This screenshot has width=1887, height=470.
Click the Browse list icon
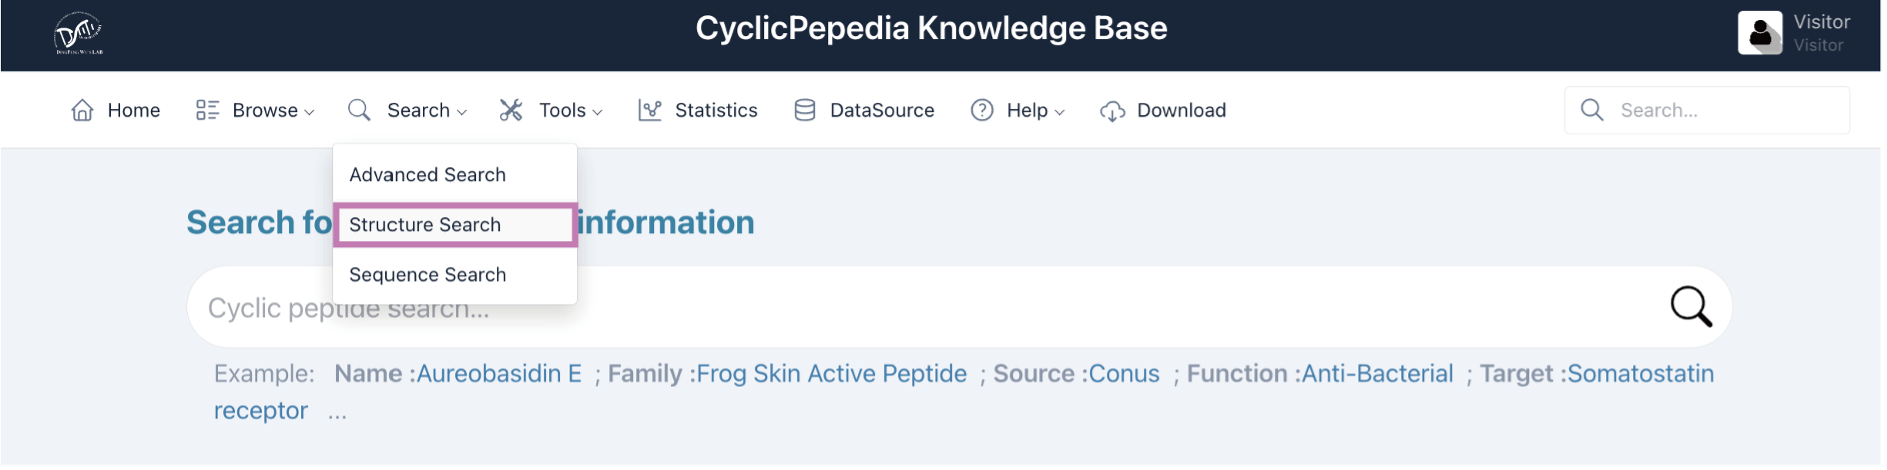click(x=207, y=110)
